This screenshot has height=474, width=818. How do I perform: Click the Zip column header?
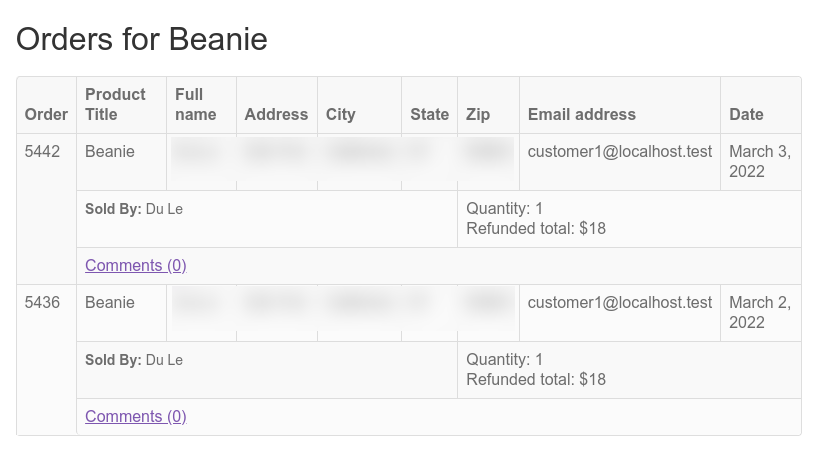[478, 114]
